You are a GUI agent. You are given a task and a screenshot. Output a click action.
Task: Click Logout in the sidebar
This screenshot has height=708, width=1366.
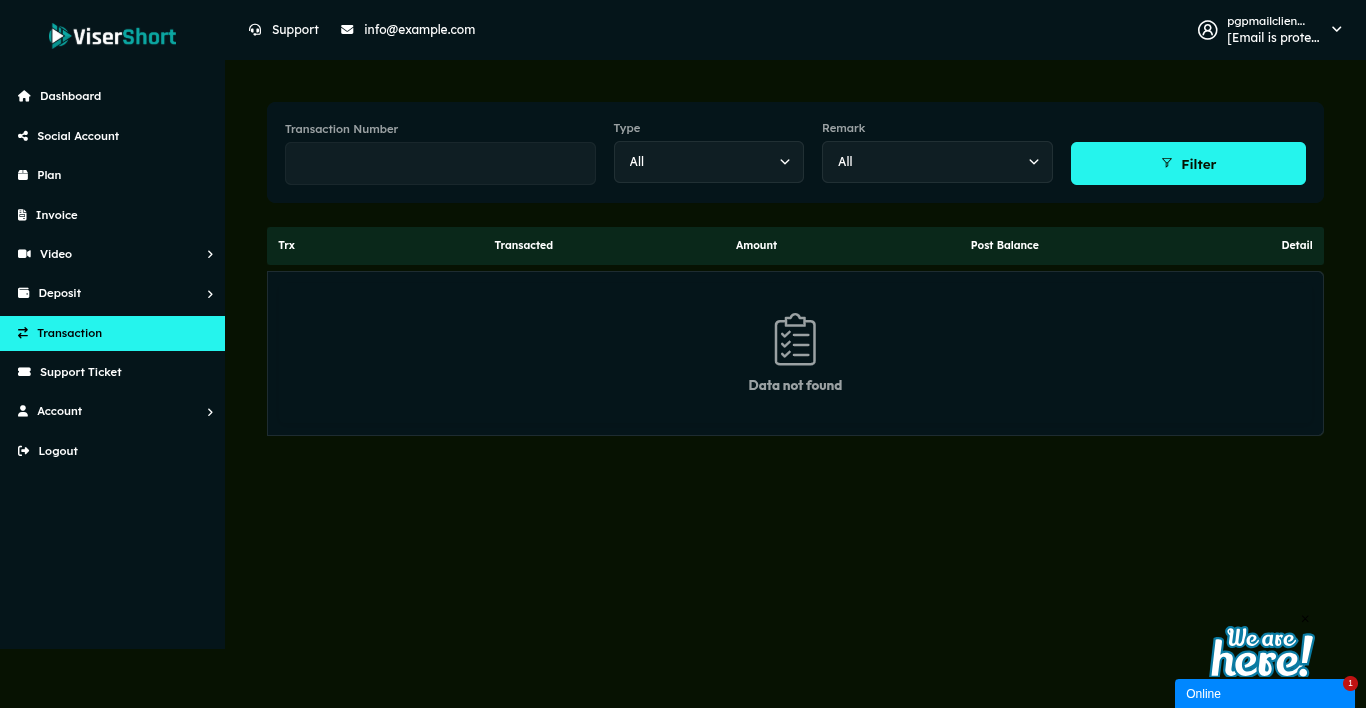[x=57, y=451]
